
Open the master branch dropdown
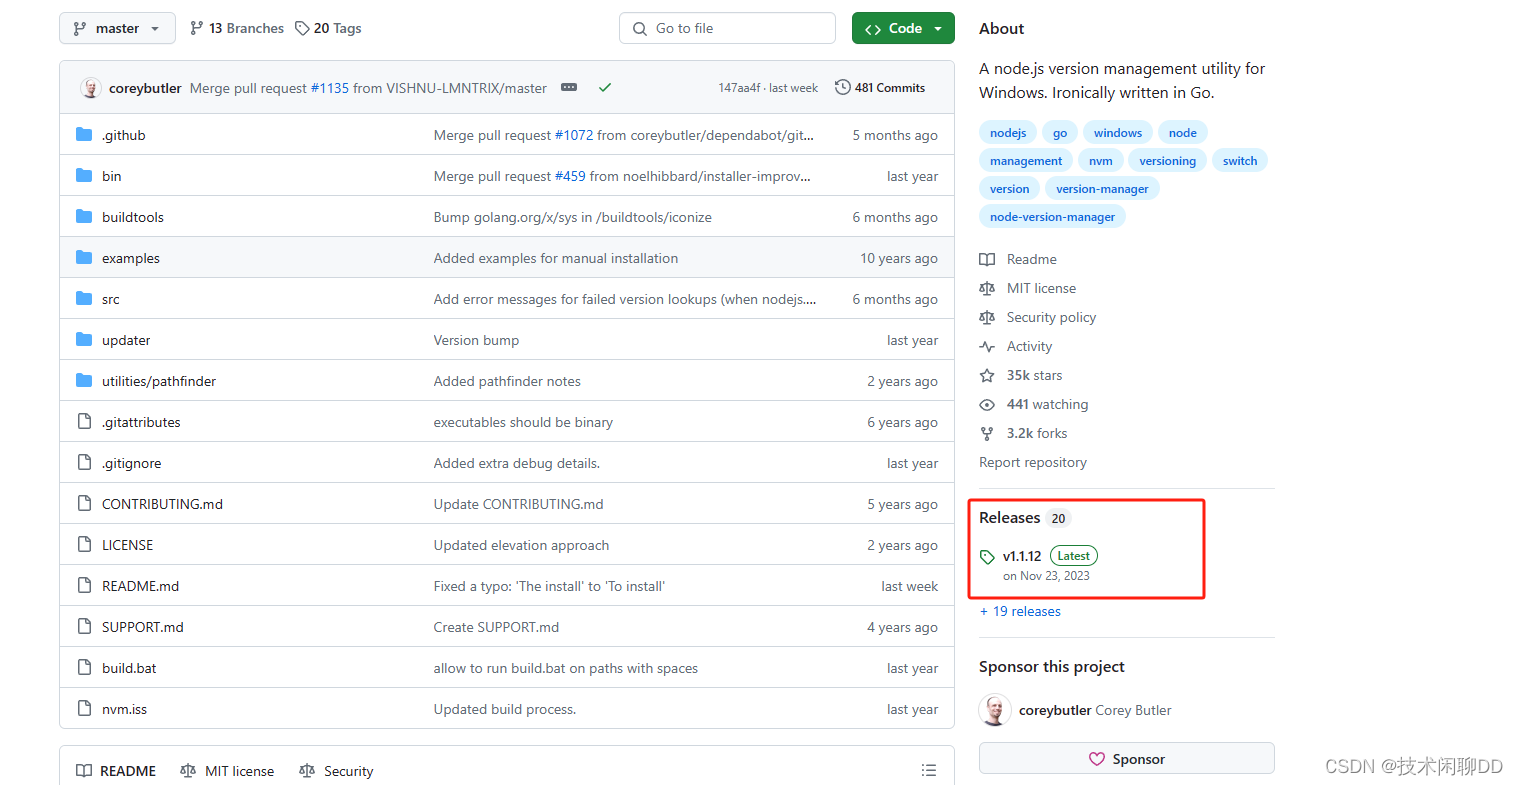point(117,28)
